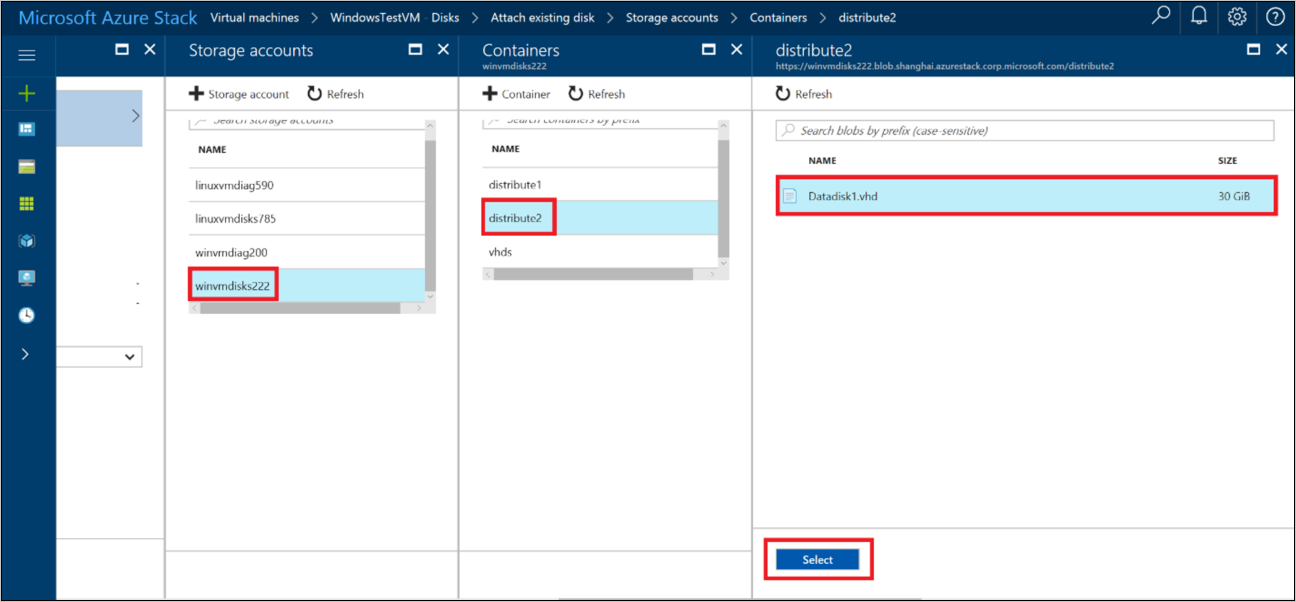
Task: Open the settings gear in the top bar
Action: [x=1237, y=17]
